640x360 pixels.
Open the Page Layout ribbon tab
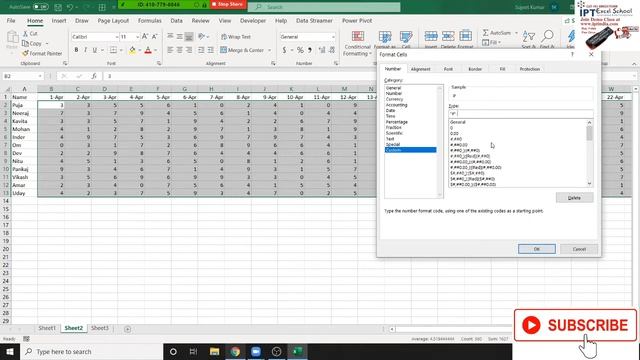(113, 20)
